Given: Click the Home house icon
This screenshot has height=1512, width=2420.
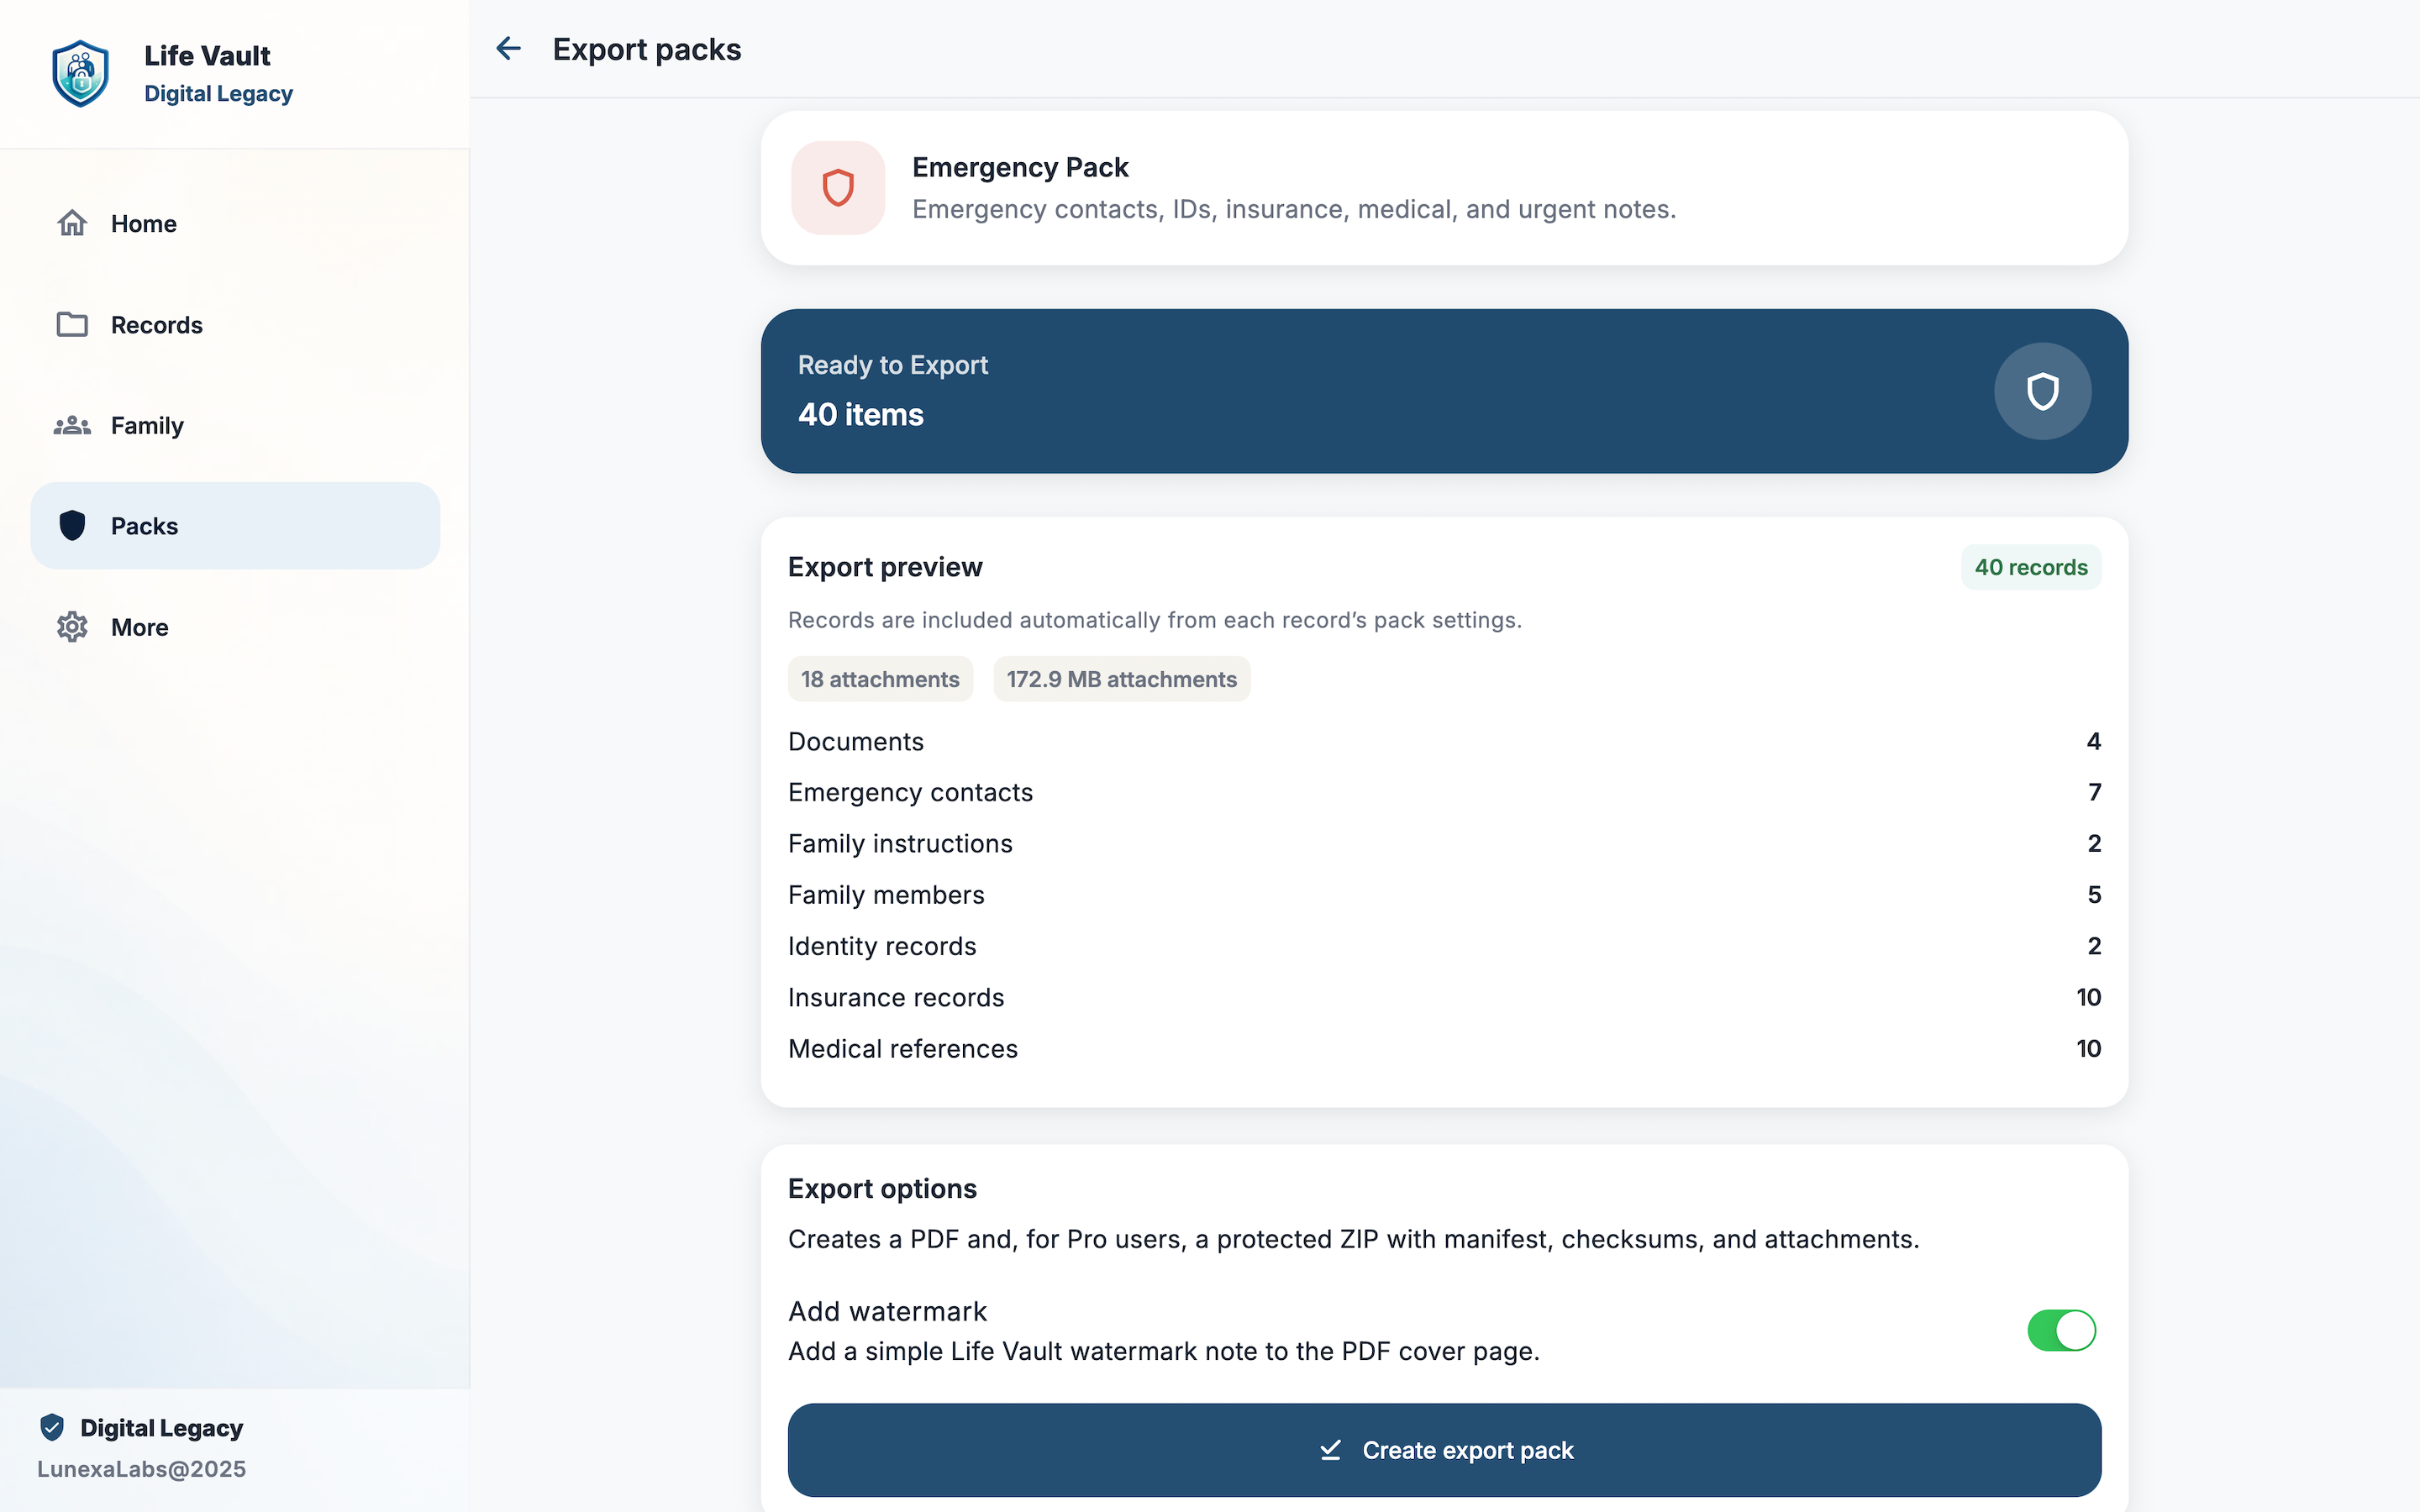Looking at the screenshot, I should pyautogui.click(x=72, y=223).
